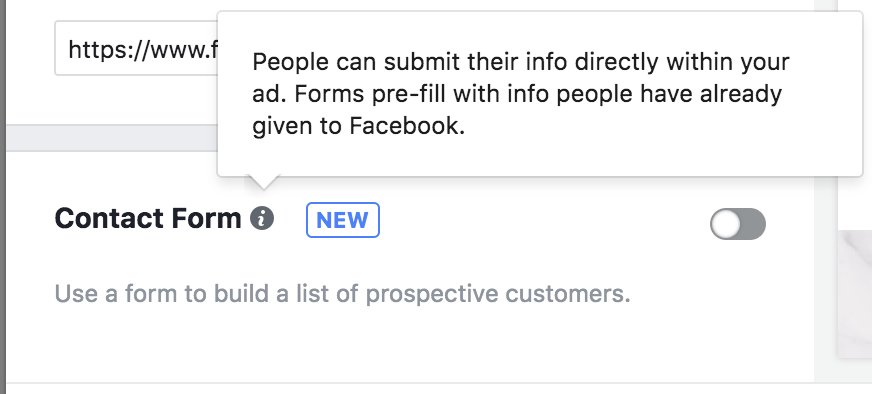The width and height of the screenshot is (872, 394).
Task: Click the dark window edge on the left
Action: click(3, 197)
